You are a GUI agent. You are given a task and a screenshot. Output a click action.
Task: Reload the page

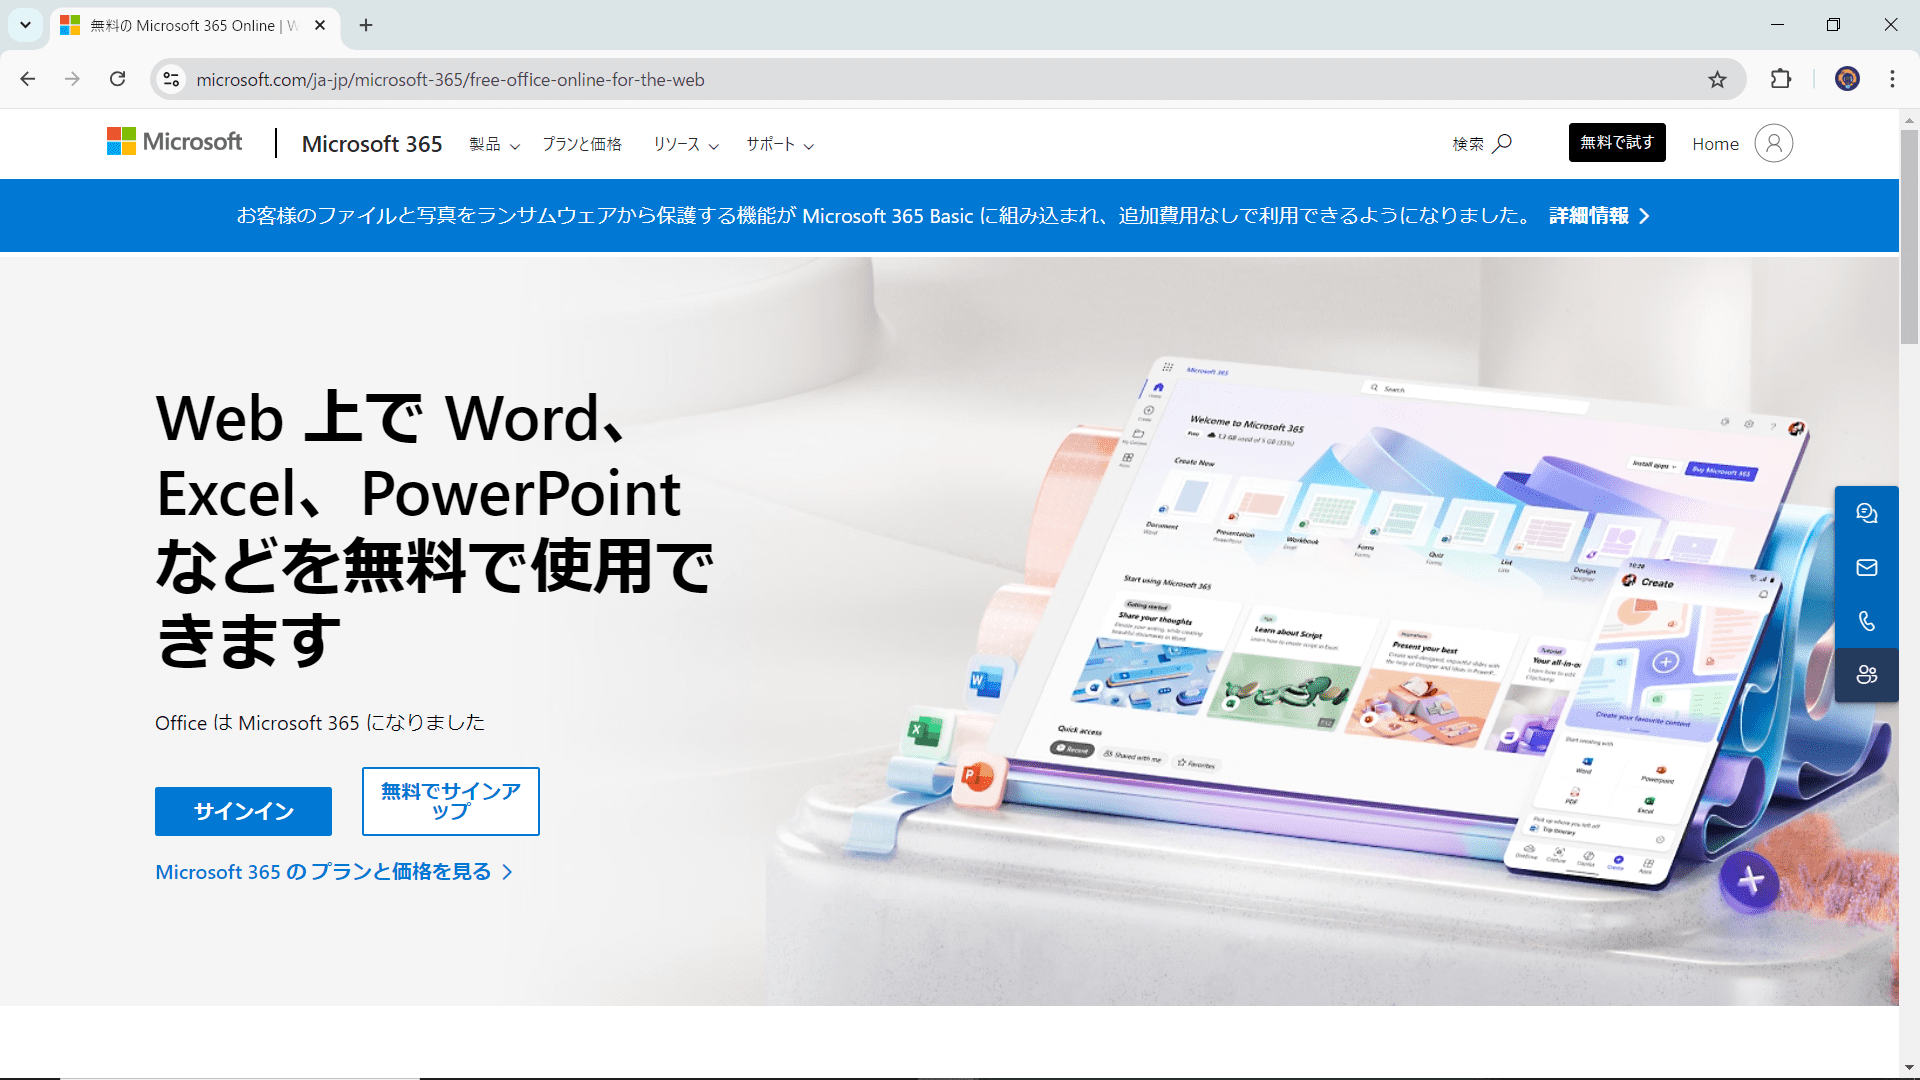pos(118,79)
